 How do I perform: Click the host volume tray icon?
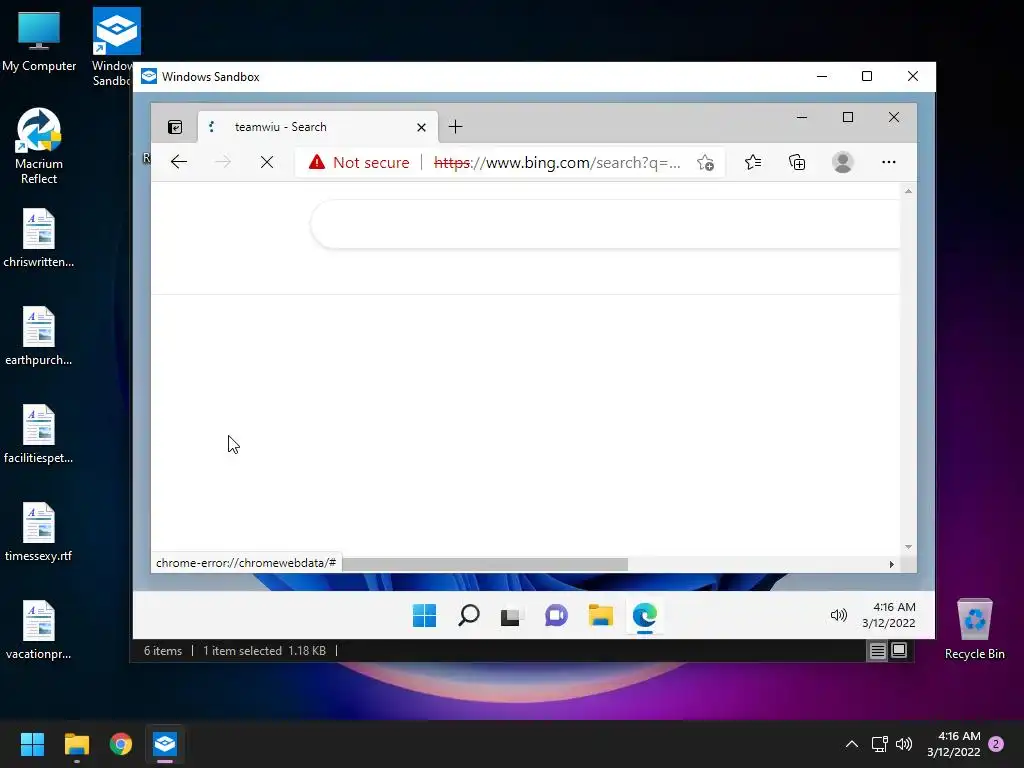click(x=904, y=744)
